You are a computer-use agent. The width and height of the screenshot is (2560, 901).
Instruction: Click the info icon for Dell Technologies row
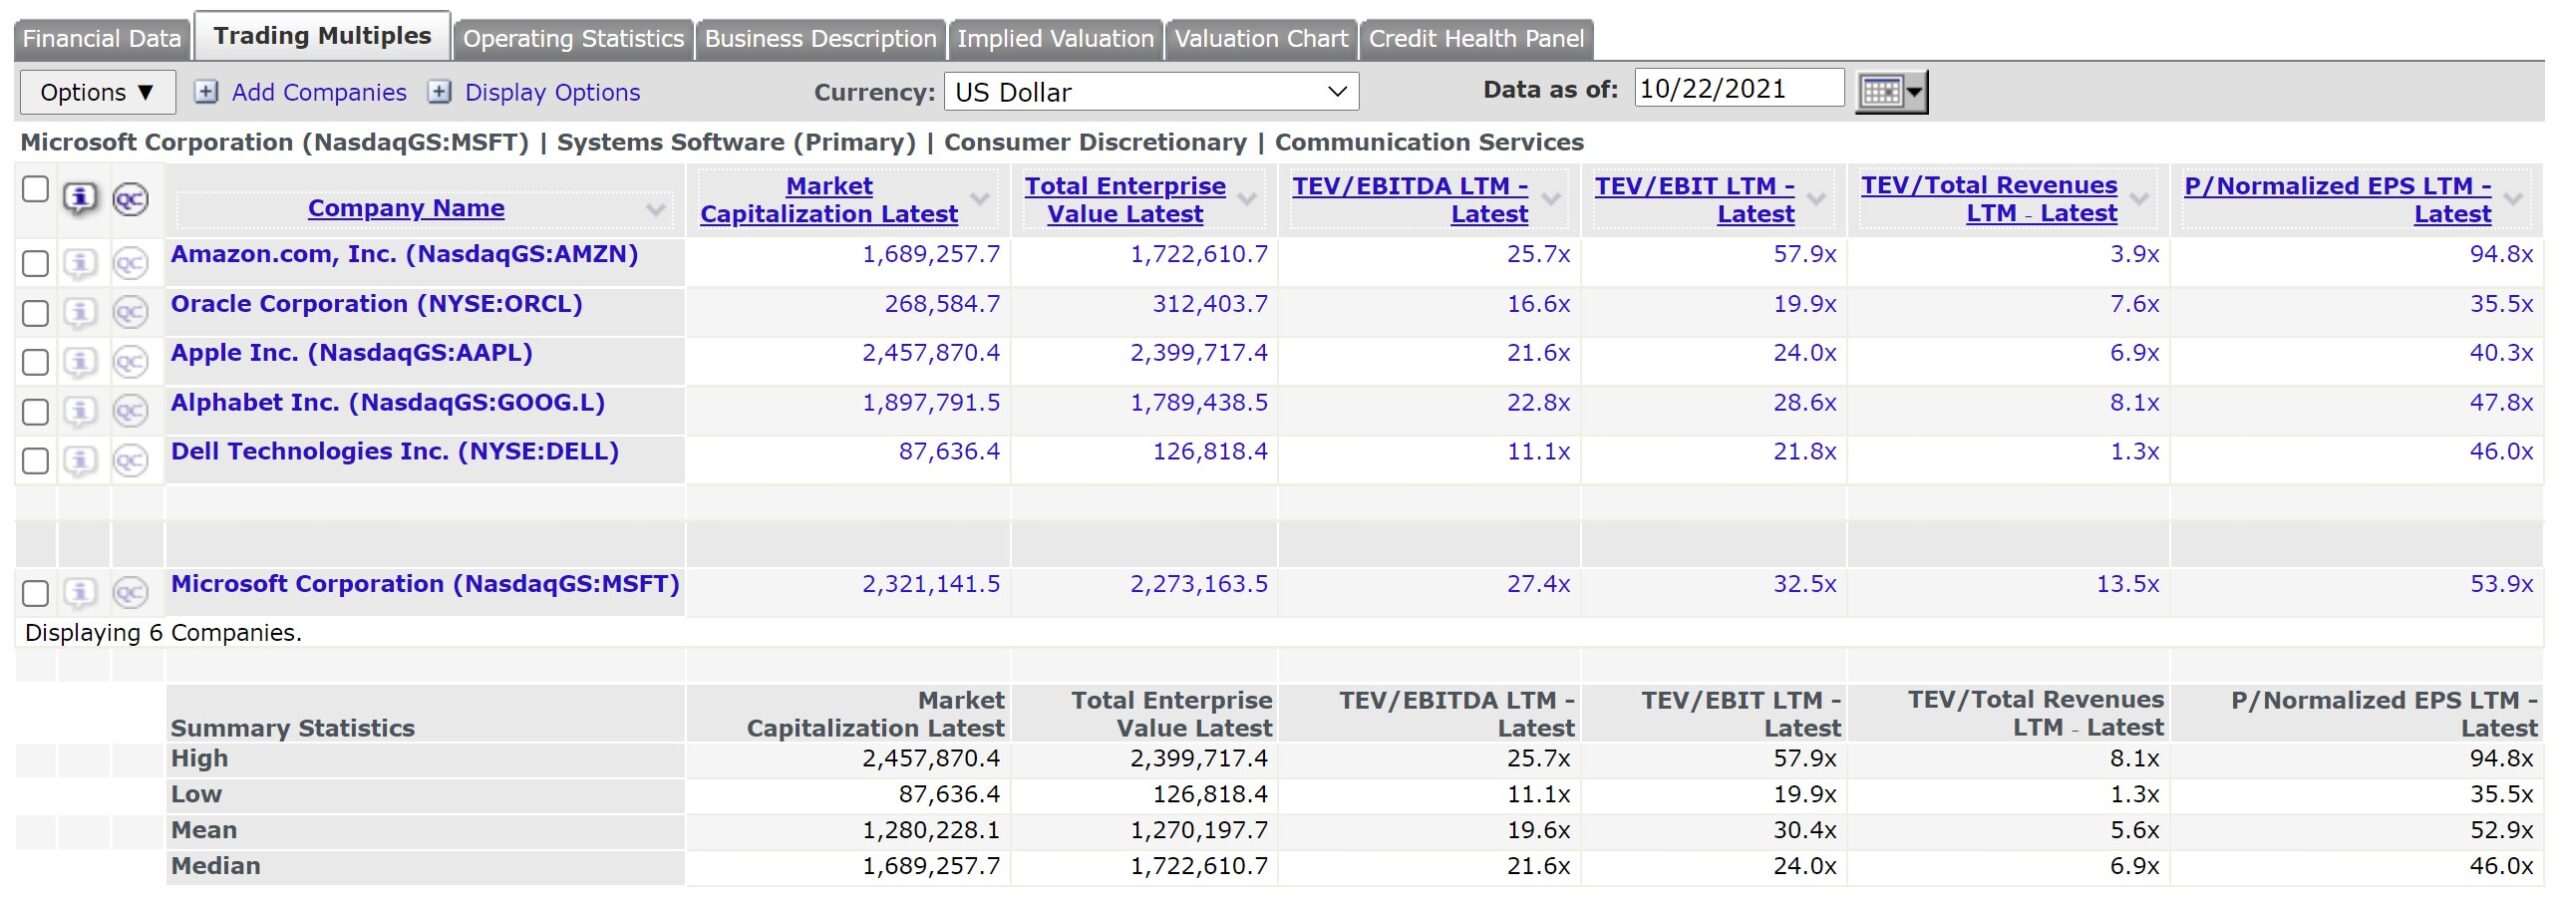81,461
